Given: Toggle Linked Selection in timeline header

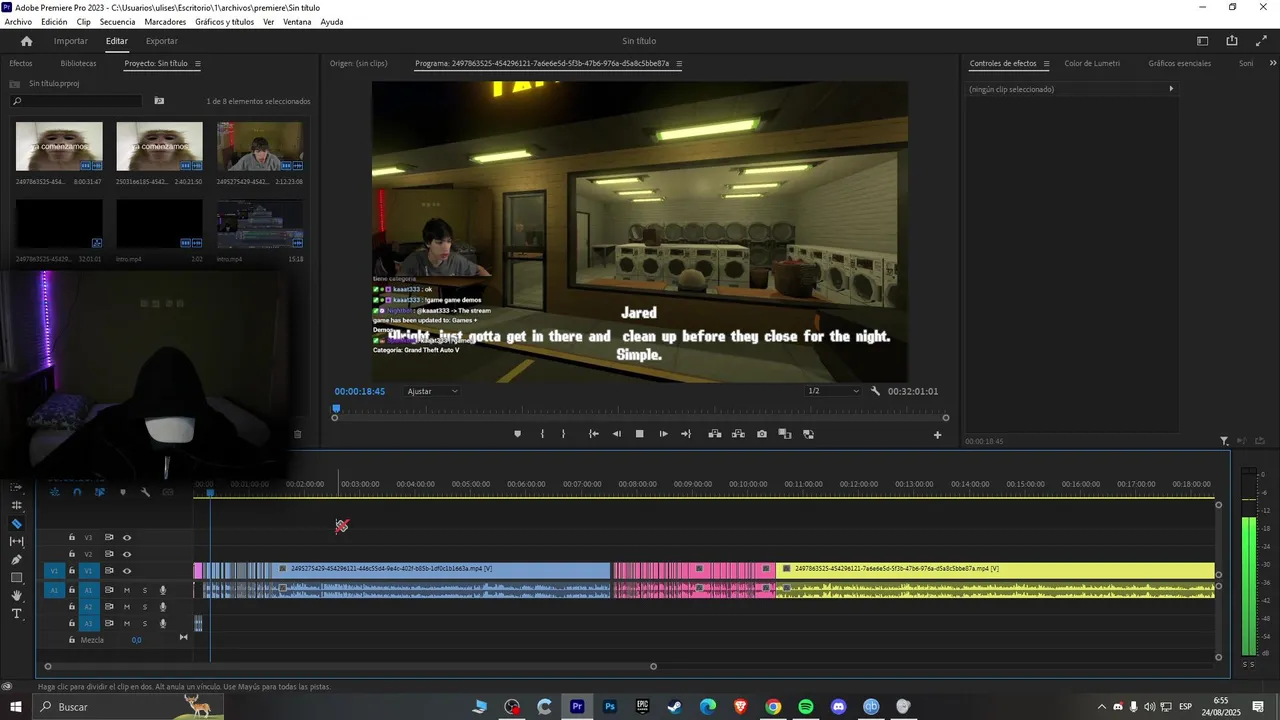Looking at the screenshot, I should click(x=100, y=492).
